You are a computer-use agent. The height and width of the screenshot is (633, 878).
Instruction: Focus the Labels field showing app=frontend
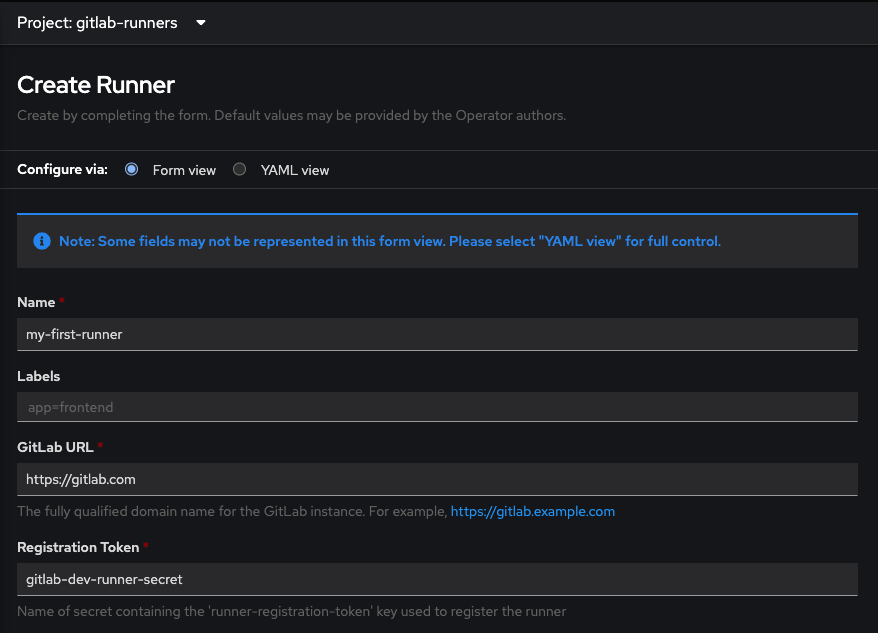(x=437, y=407)
